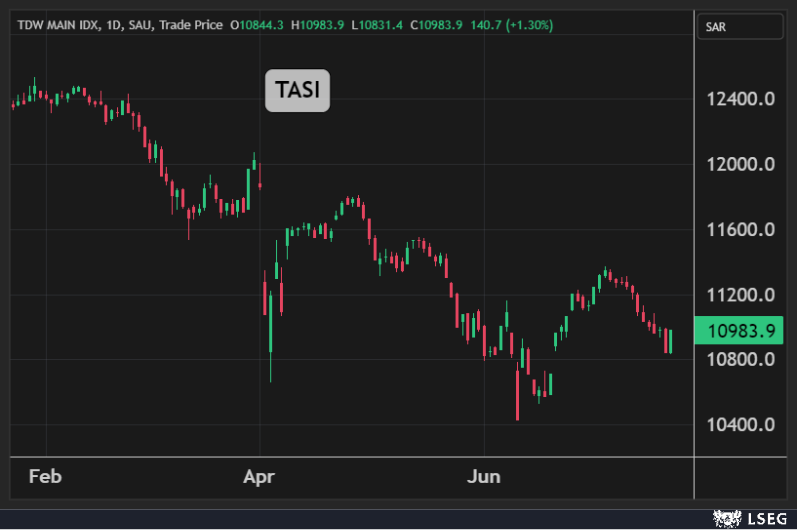Click the 10800.0 price axis label

pos(741,360)
